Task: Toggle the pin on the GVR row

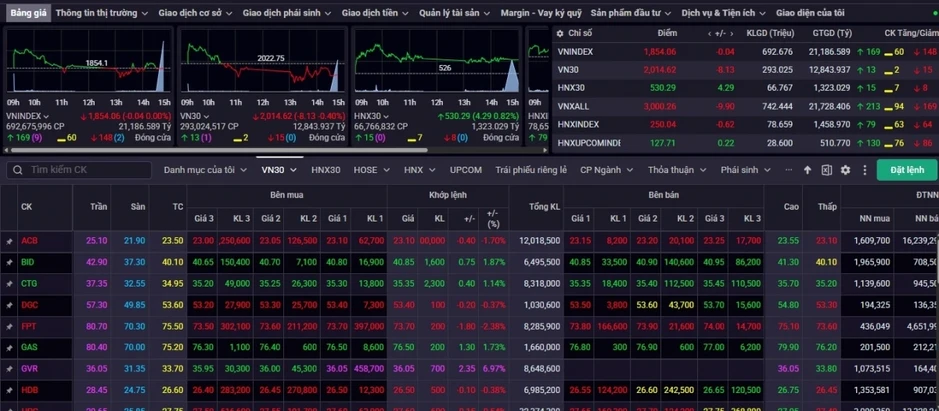Action: tap(9, 369)
